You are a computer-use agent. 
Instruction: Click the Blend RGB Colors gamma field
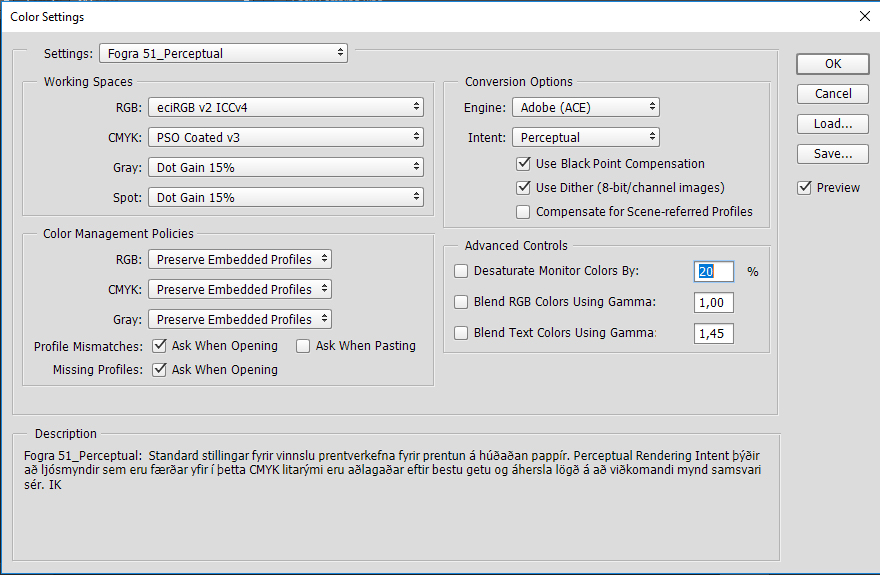pos(714,302)
